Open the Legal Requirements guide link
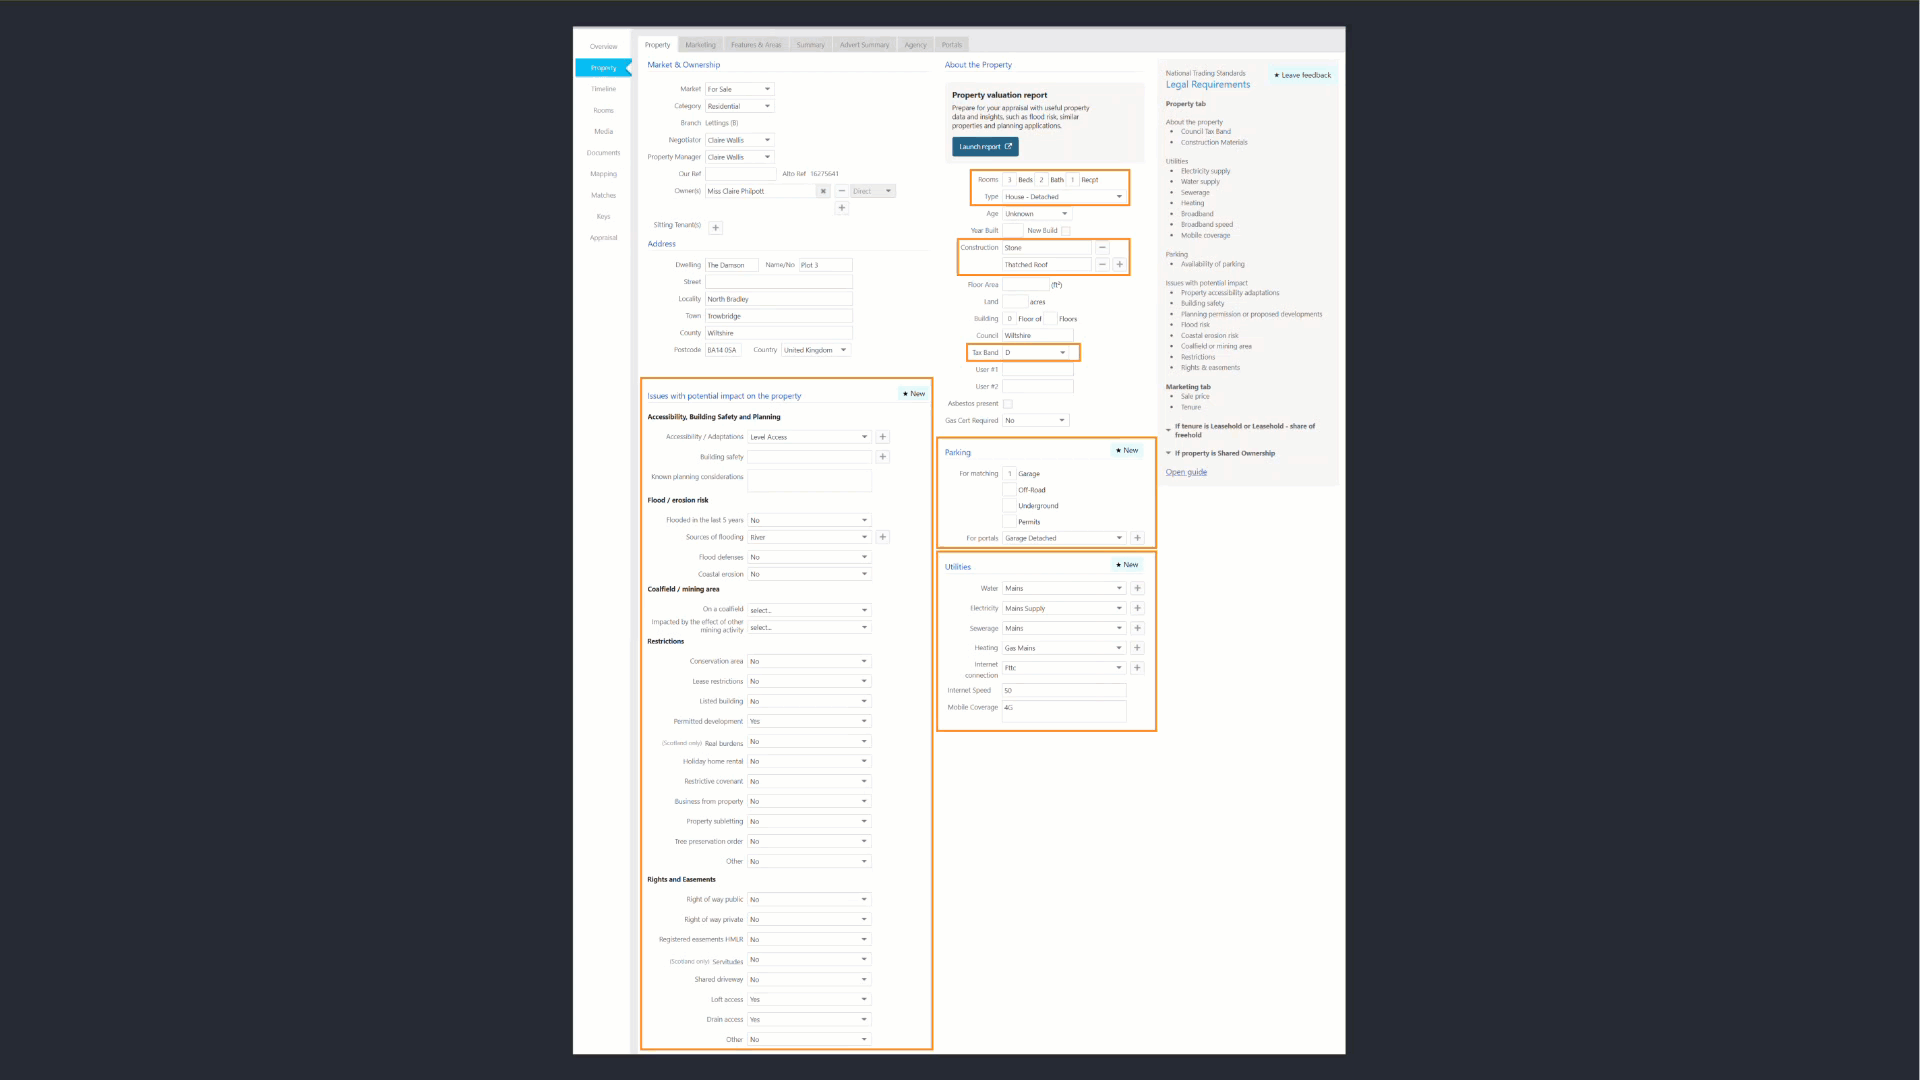This screenshot has width=1920, height=1080. pyautogui.click(x=1186, y=472)
